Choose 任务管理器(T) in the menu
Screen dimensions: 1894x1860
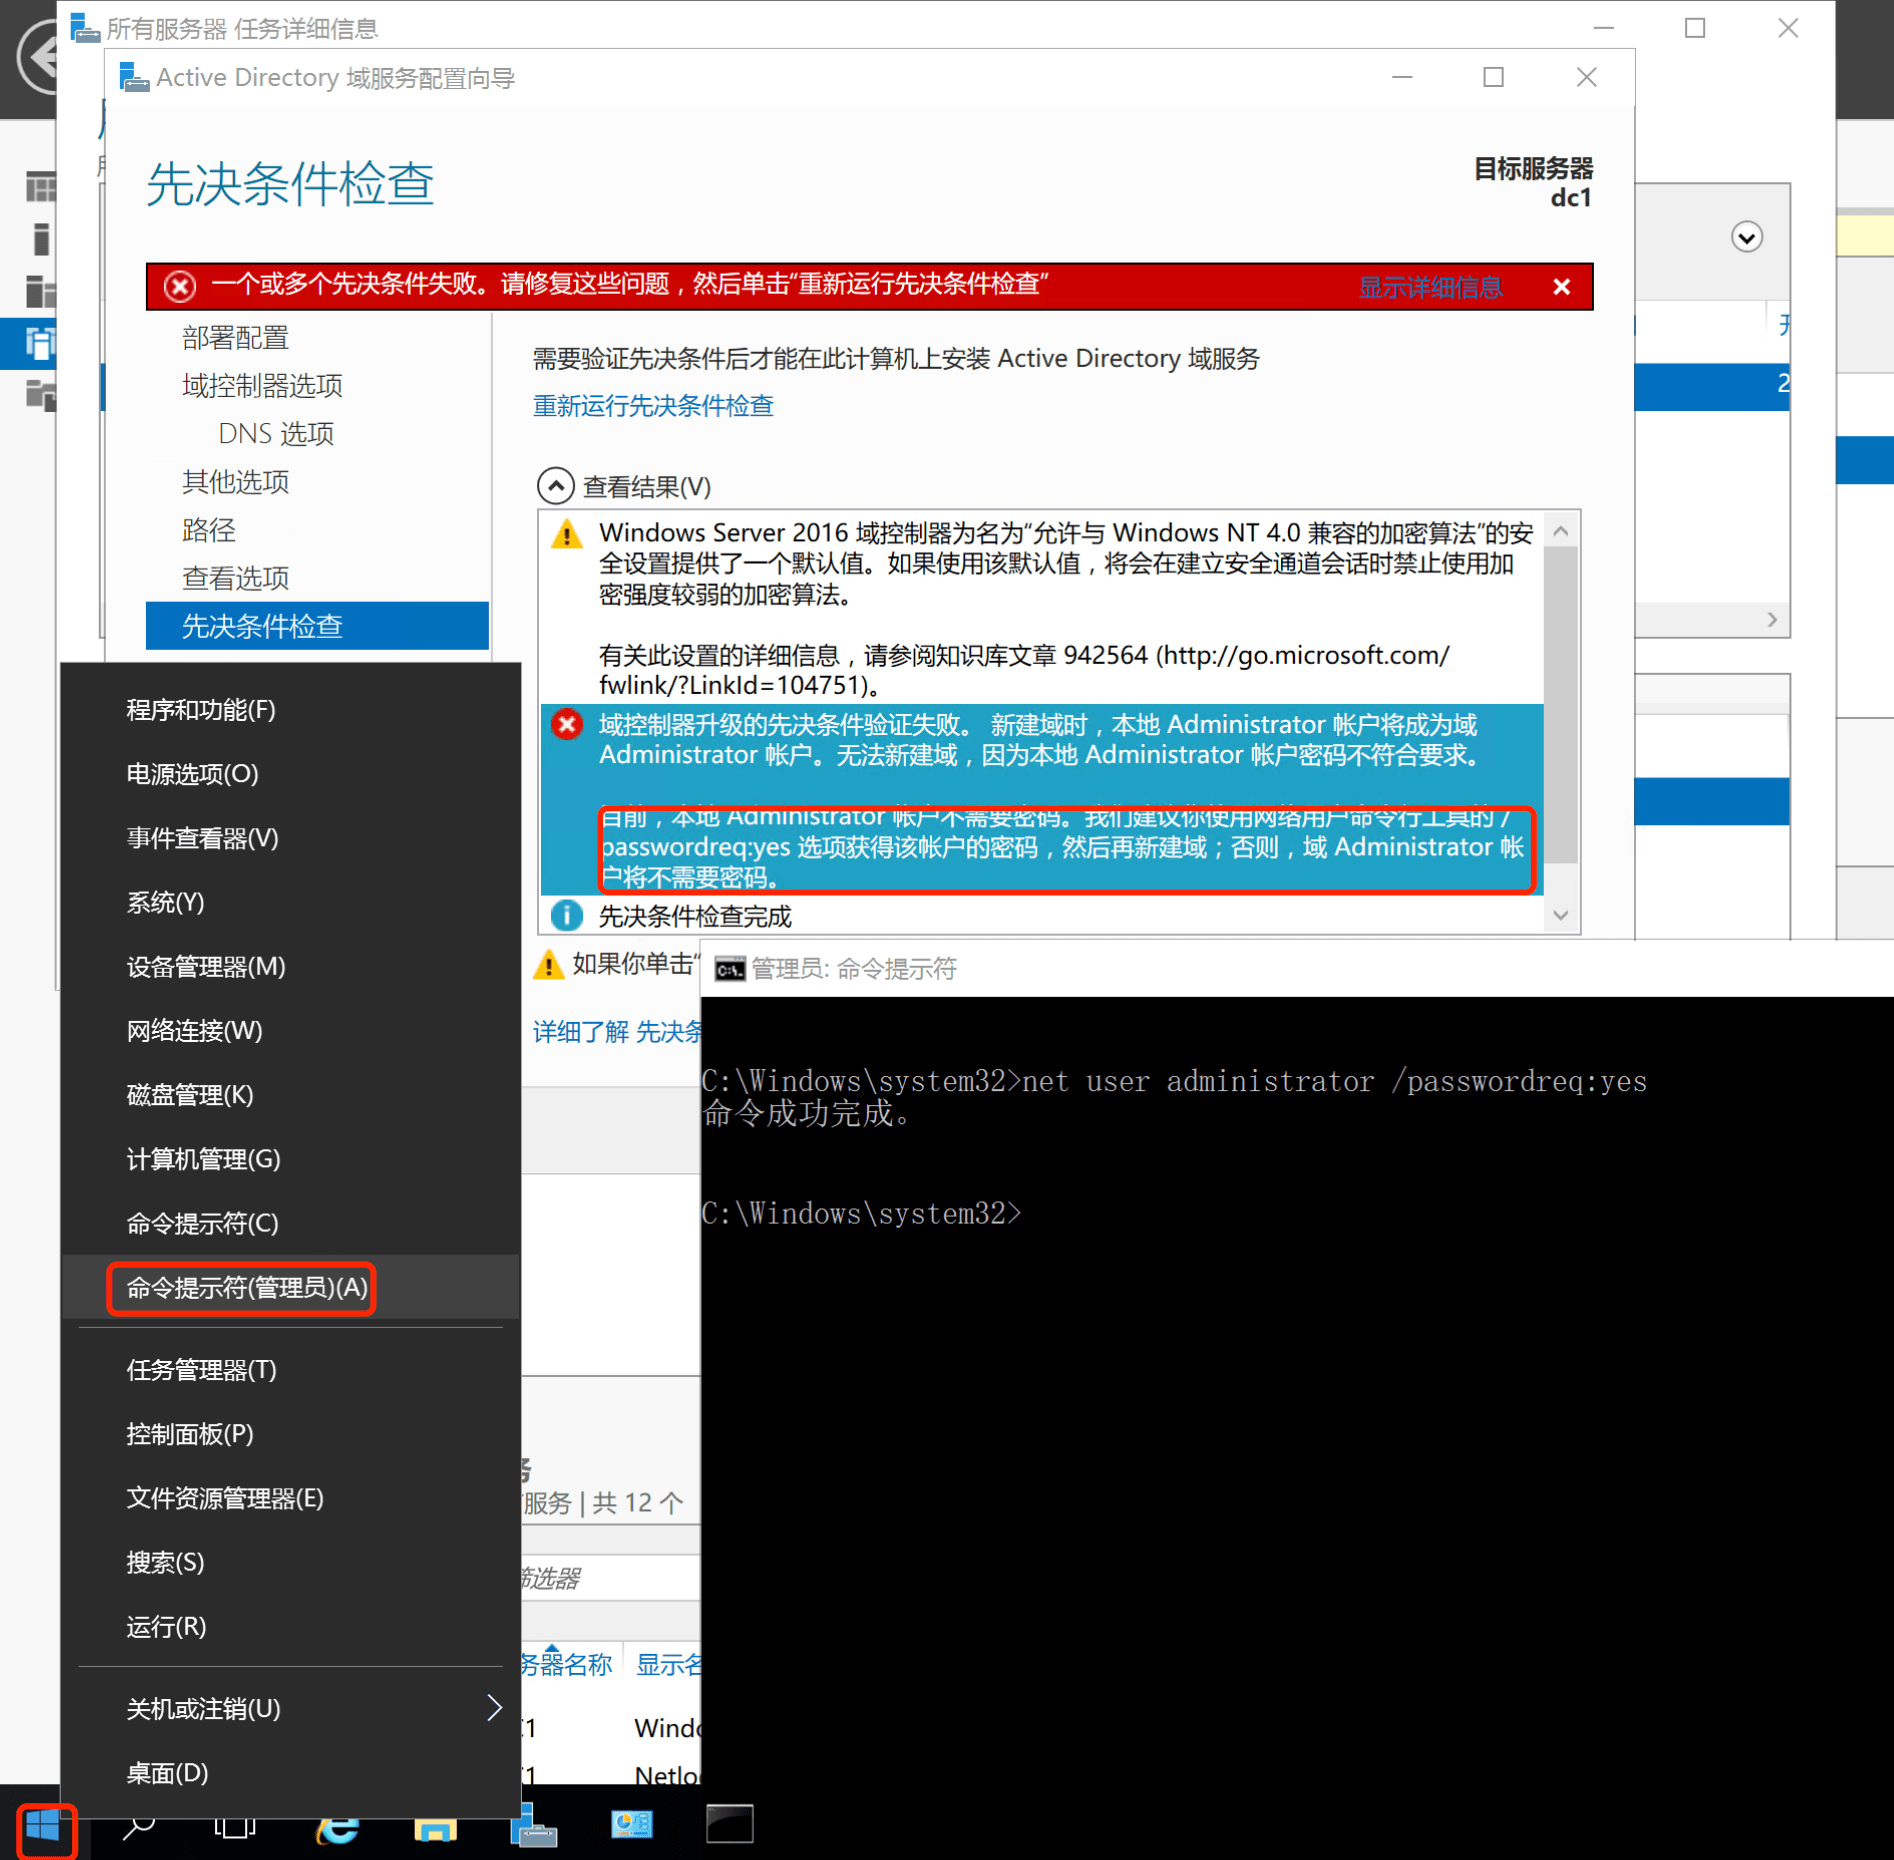click(201, 1370)
